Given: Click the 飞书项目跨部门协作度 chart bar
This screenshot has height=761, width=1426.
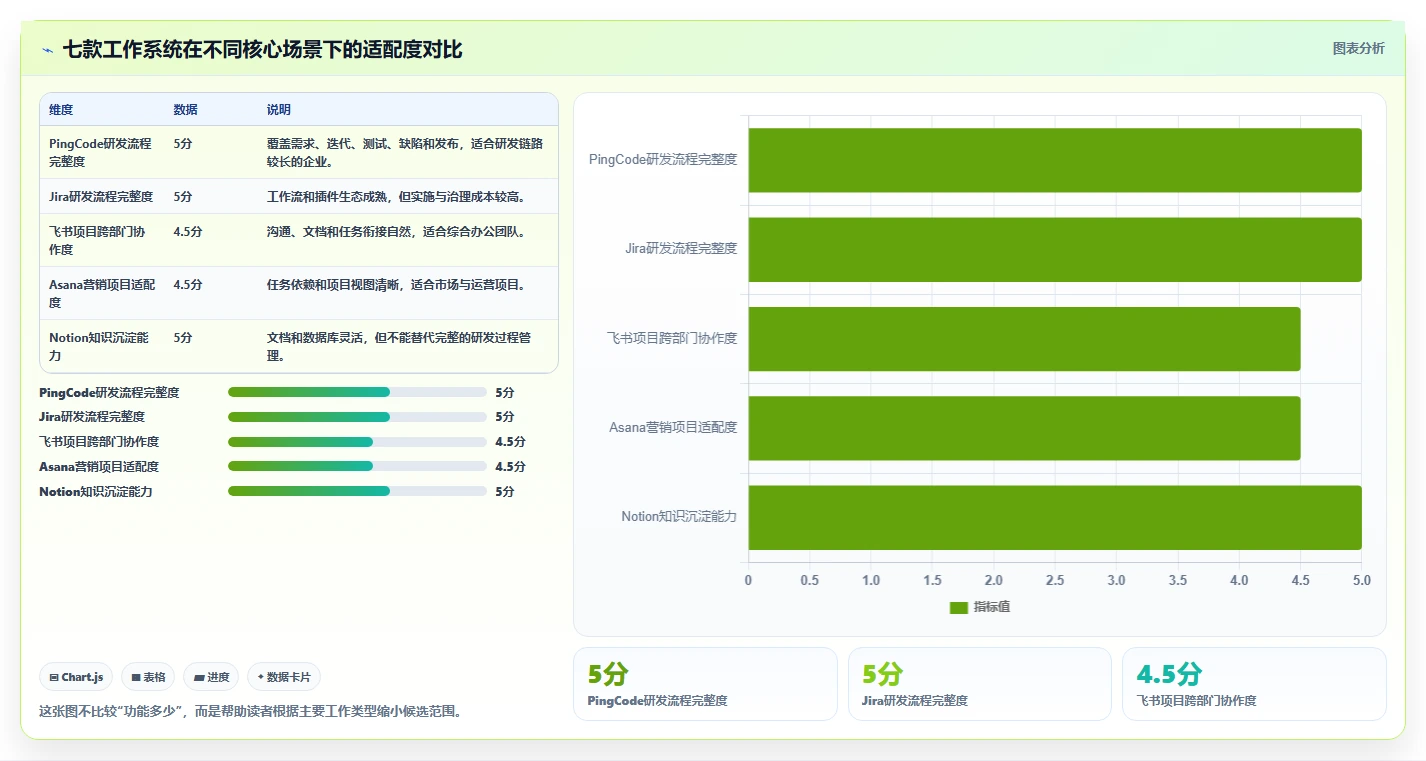Looking at the screenshot, I should (1024, 339).
